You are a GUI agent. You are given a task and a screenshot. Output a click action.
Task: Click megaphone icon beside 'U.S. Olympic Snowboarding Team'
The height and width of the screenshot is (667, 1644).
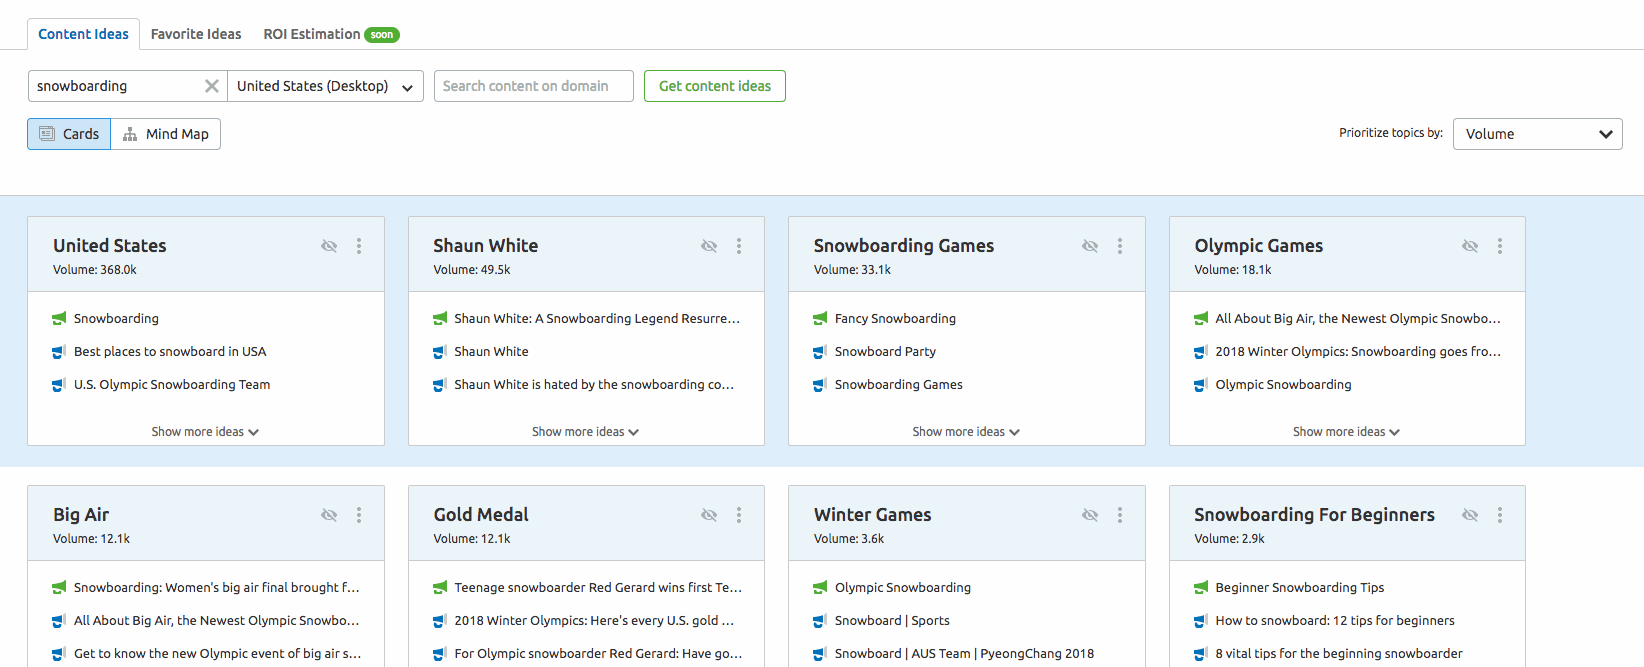click(x=59, y=385)
